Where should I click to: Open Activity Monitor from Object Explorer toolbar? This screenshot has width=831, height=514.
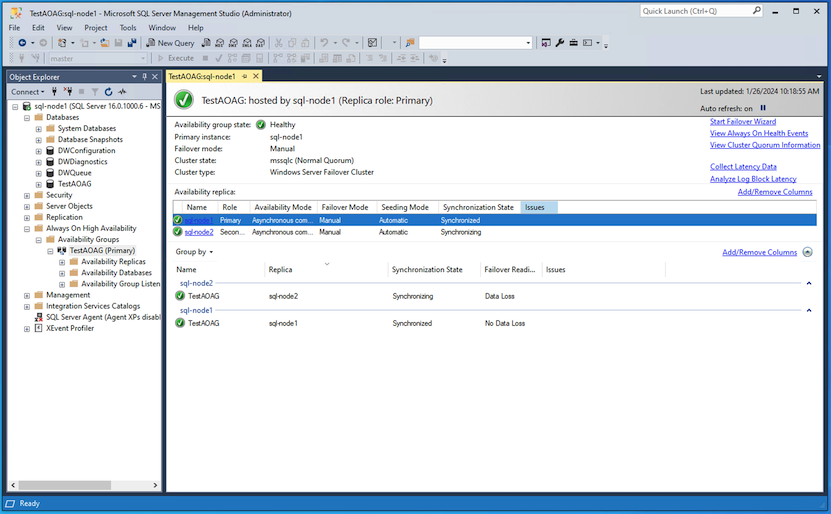(122, 92)
